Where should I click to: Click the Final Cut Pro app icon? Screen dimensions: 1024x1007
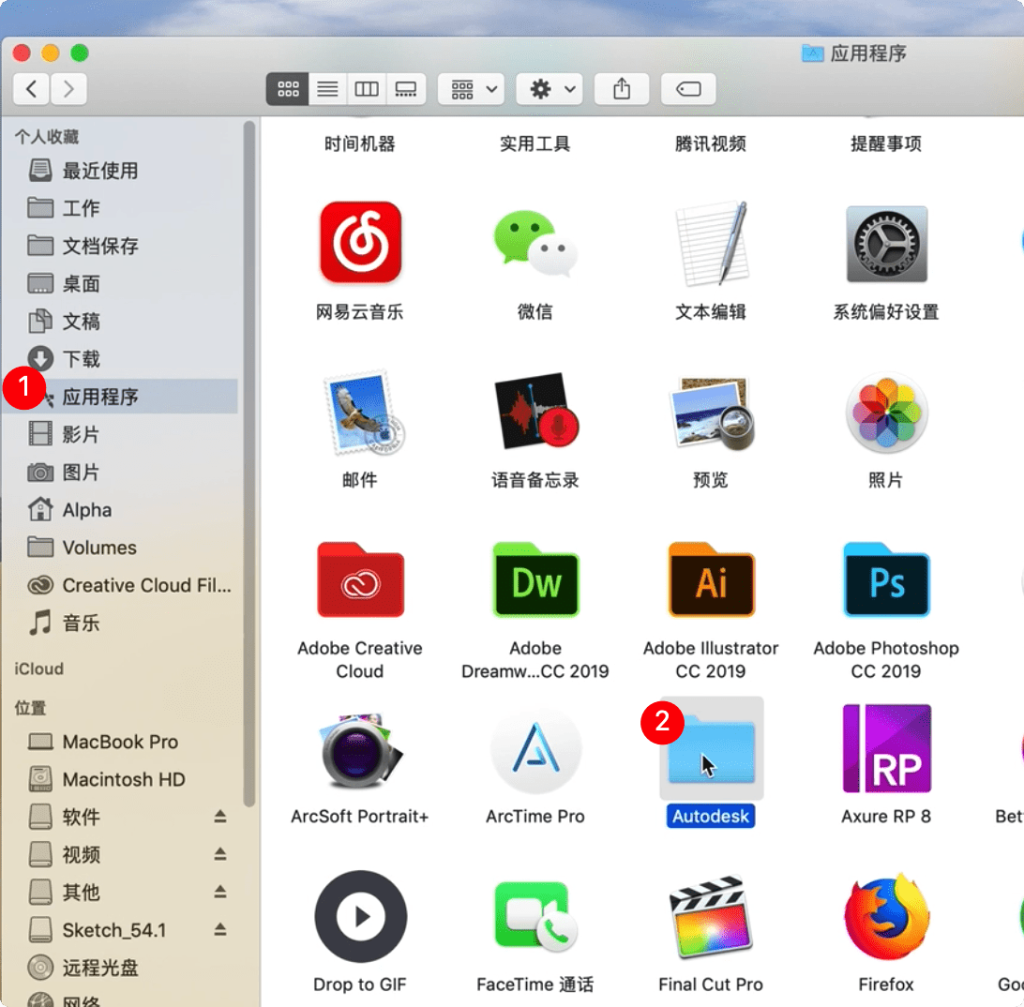pyautogui.click(x=710, y=918)
